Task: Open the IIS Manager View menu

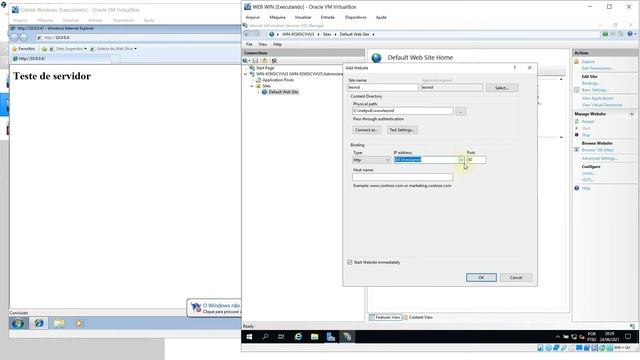Action: pos(262,44)
